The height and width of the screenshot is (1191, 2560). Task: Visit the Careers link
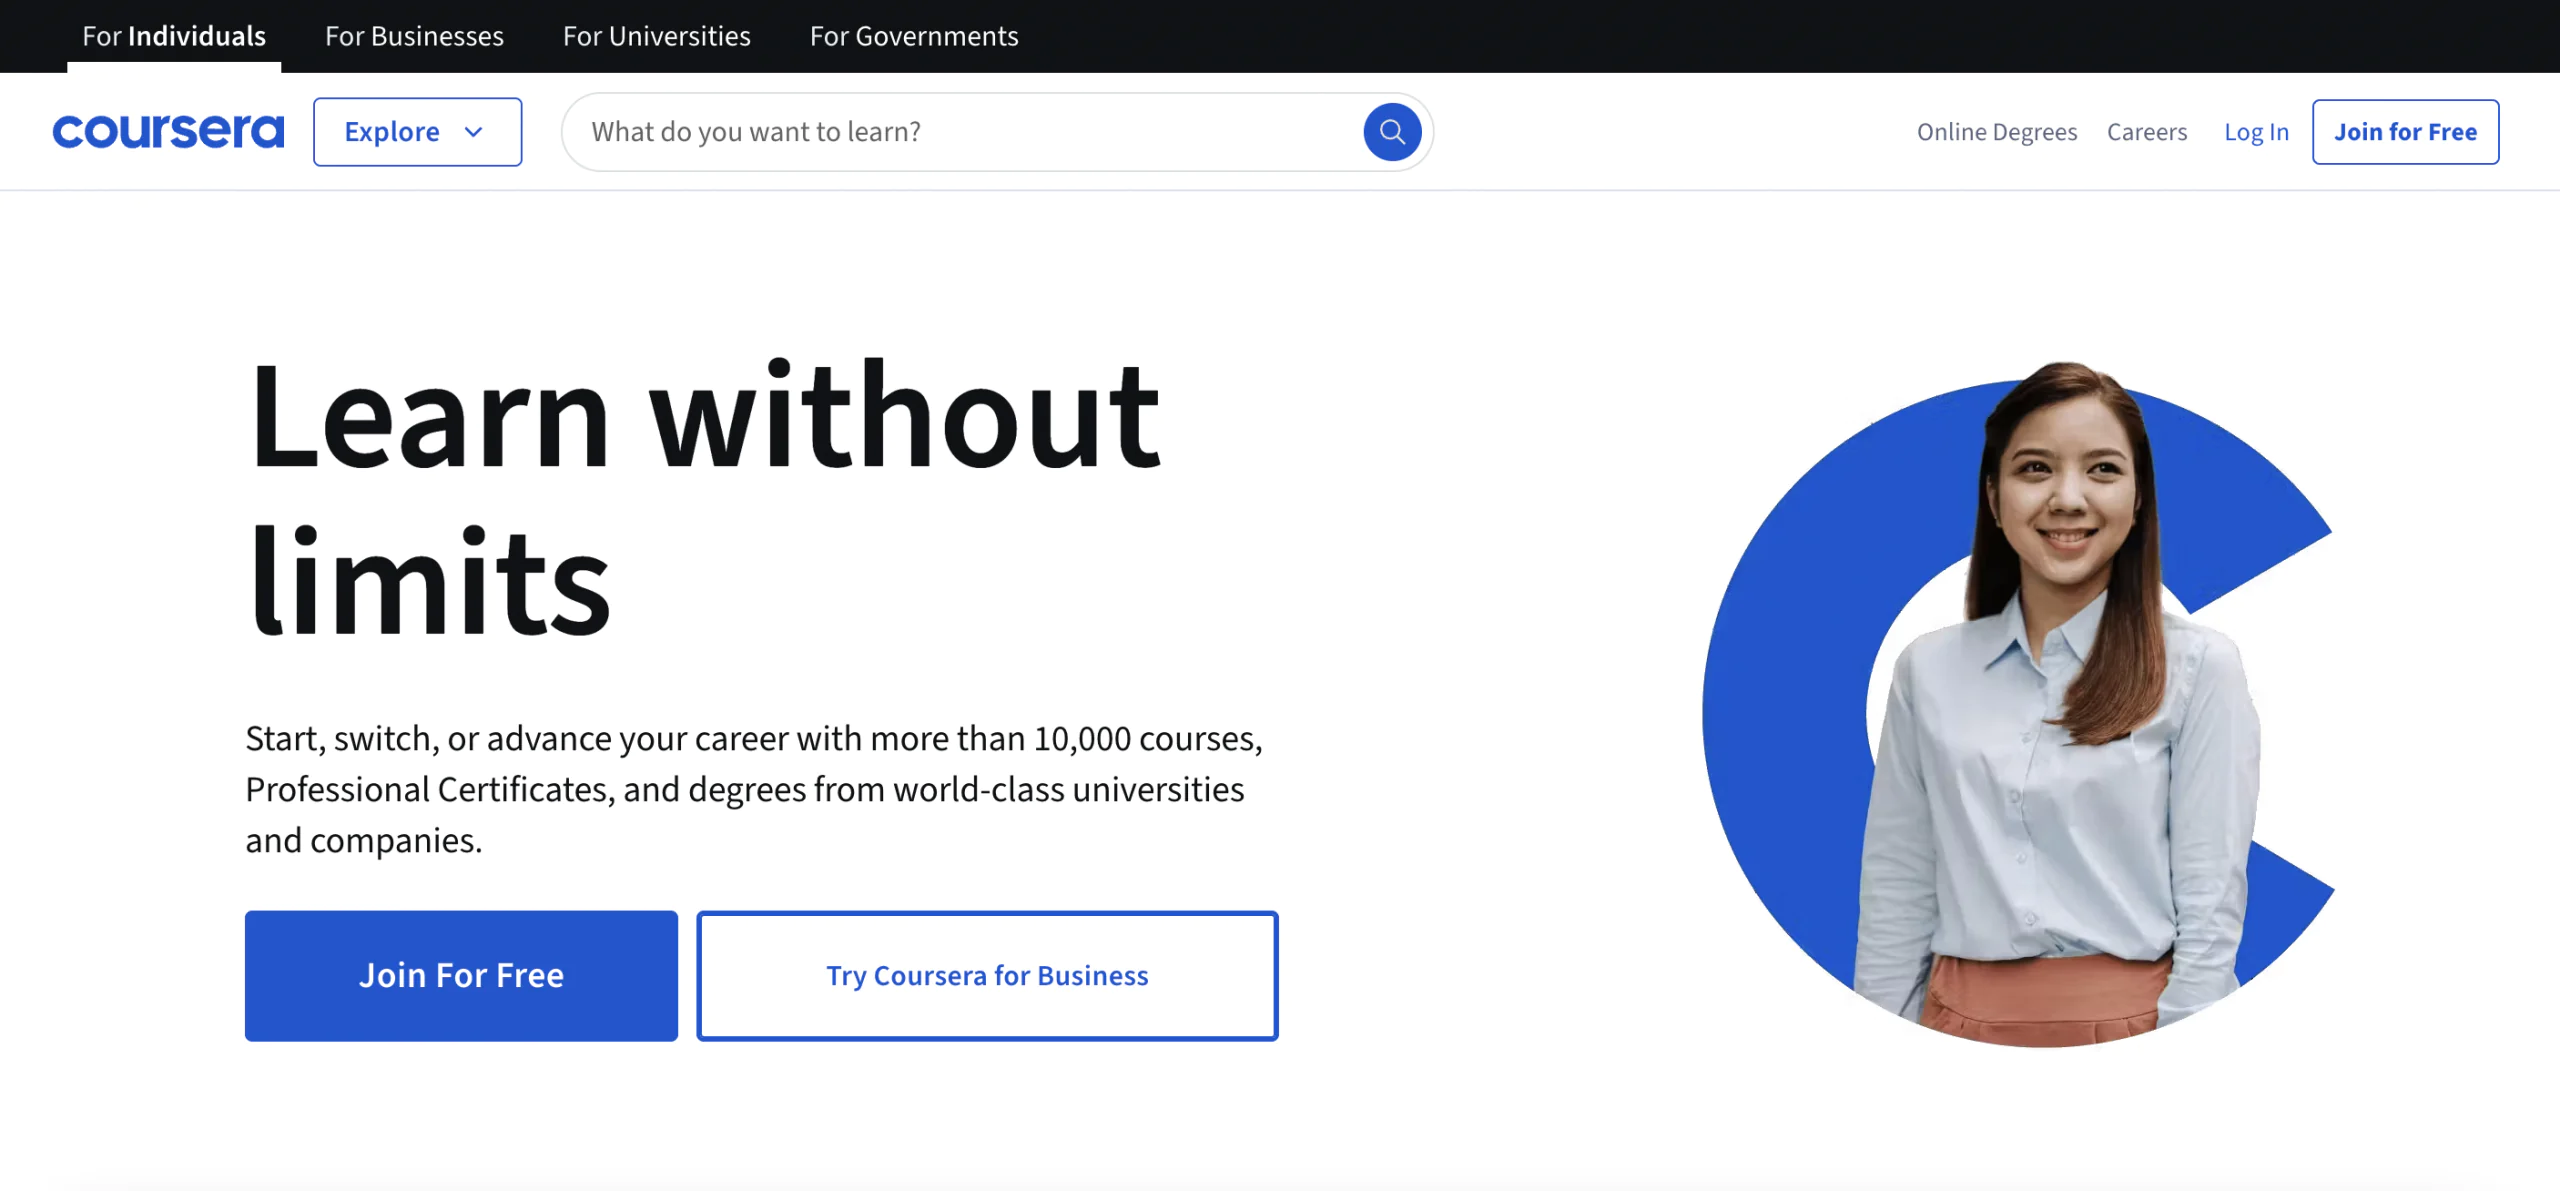(x=2147, y=132)
